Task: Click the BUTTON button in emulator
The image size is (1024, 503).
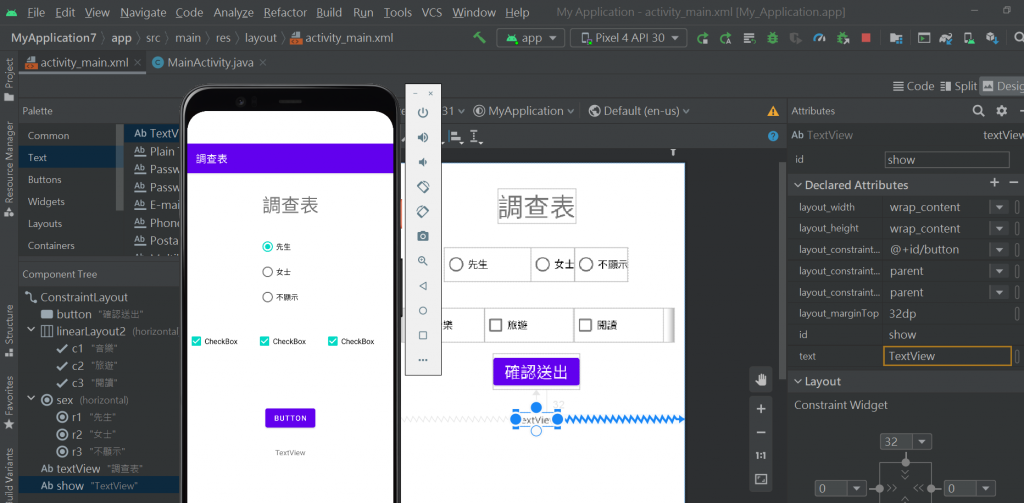Action: tap(290, 418)
